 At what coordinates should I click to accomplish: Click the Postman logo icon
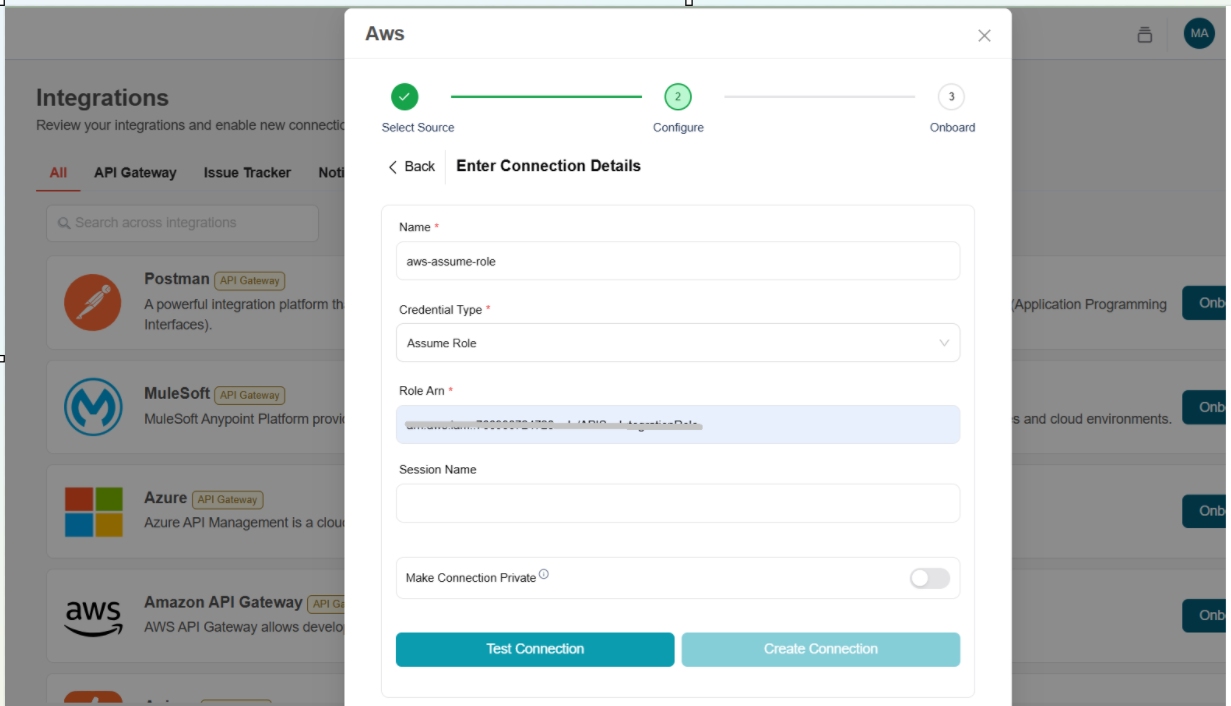click(x=93, y=302)
